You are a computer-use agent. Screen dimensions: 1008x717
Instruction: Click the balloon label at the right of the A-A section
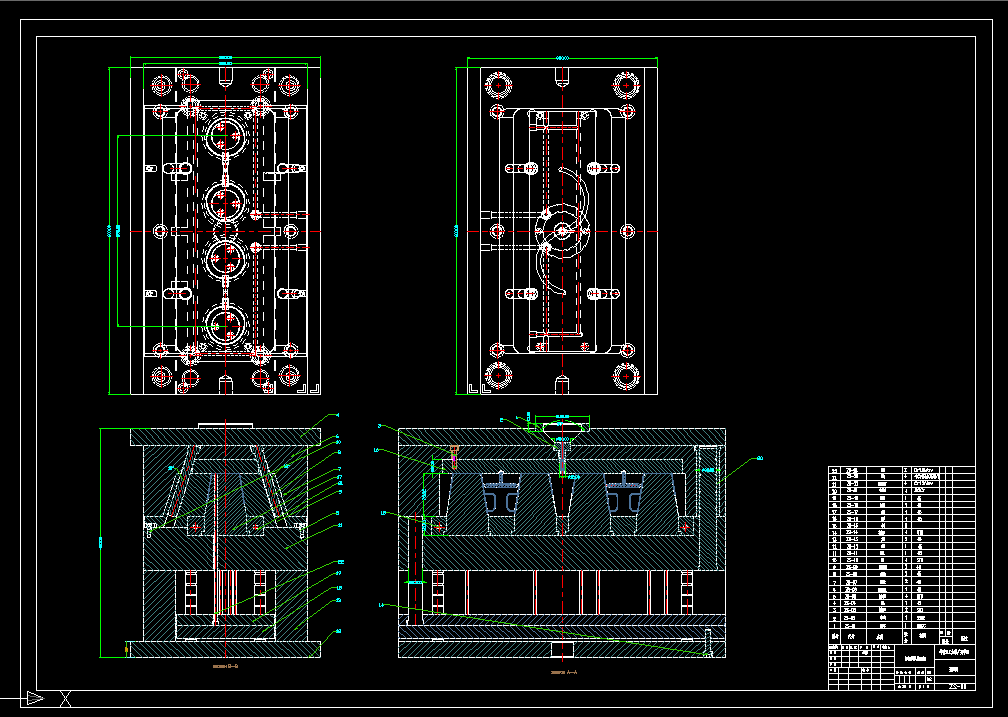759,458
